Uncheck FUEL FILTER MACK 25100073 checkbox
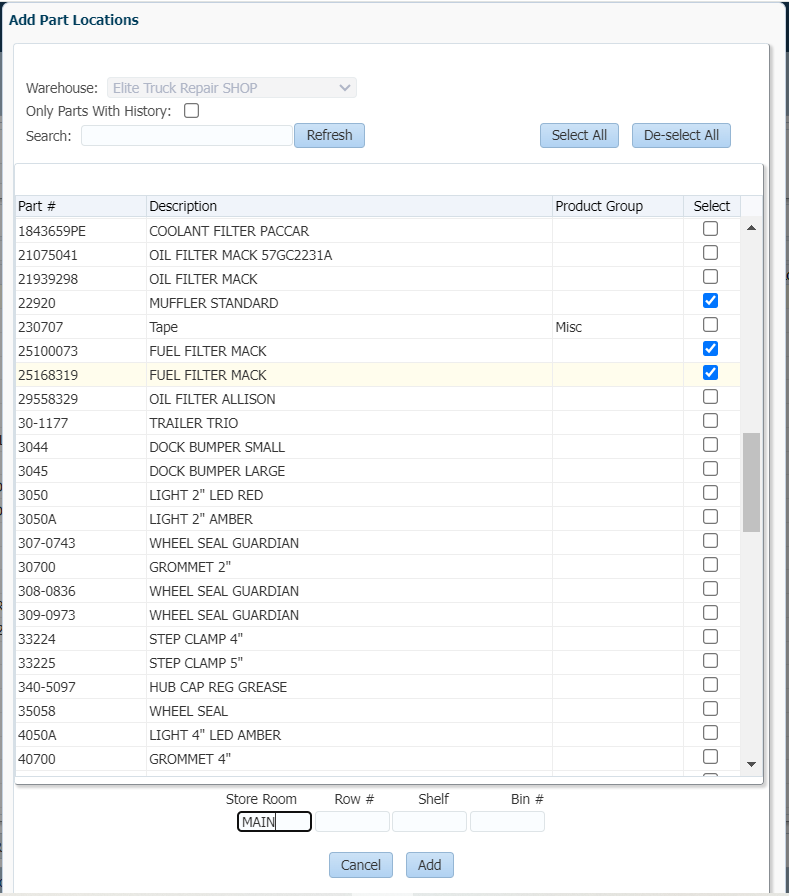 710,349
